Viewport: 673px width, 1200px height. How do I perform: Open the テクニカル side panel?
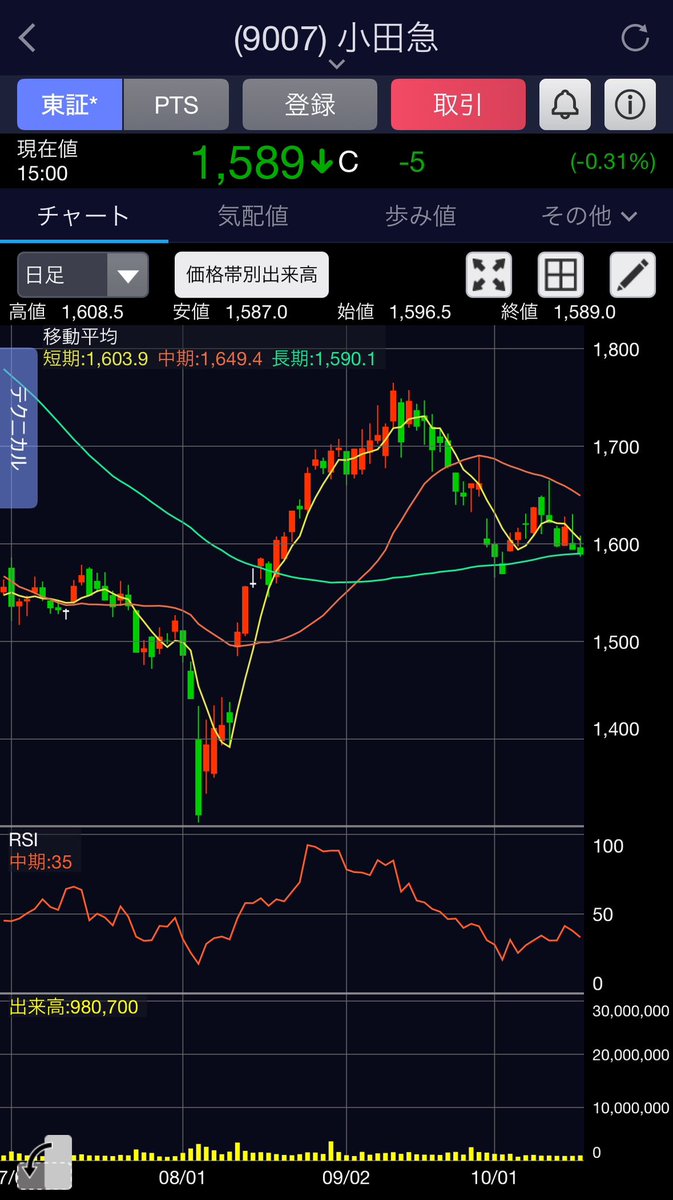19,428
